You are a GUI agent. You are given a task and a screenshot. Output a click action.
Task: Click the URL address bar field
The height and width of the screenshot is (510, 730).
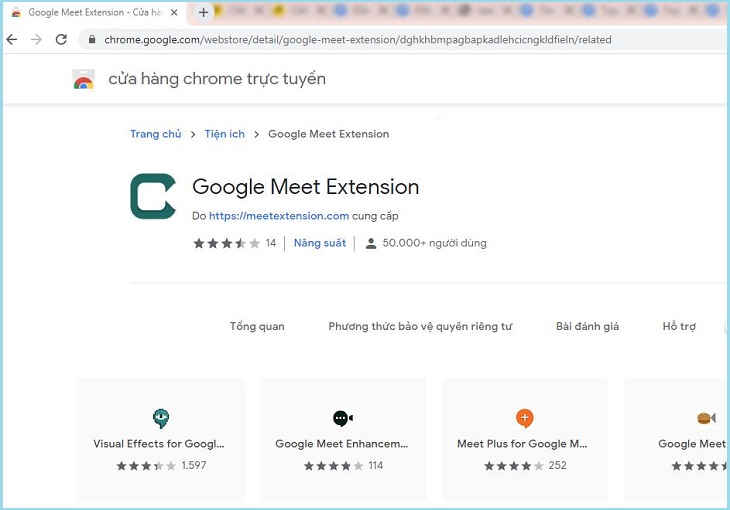point(400,40)
